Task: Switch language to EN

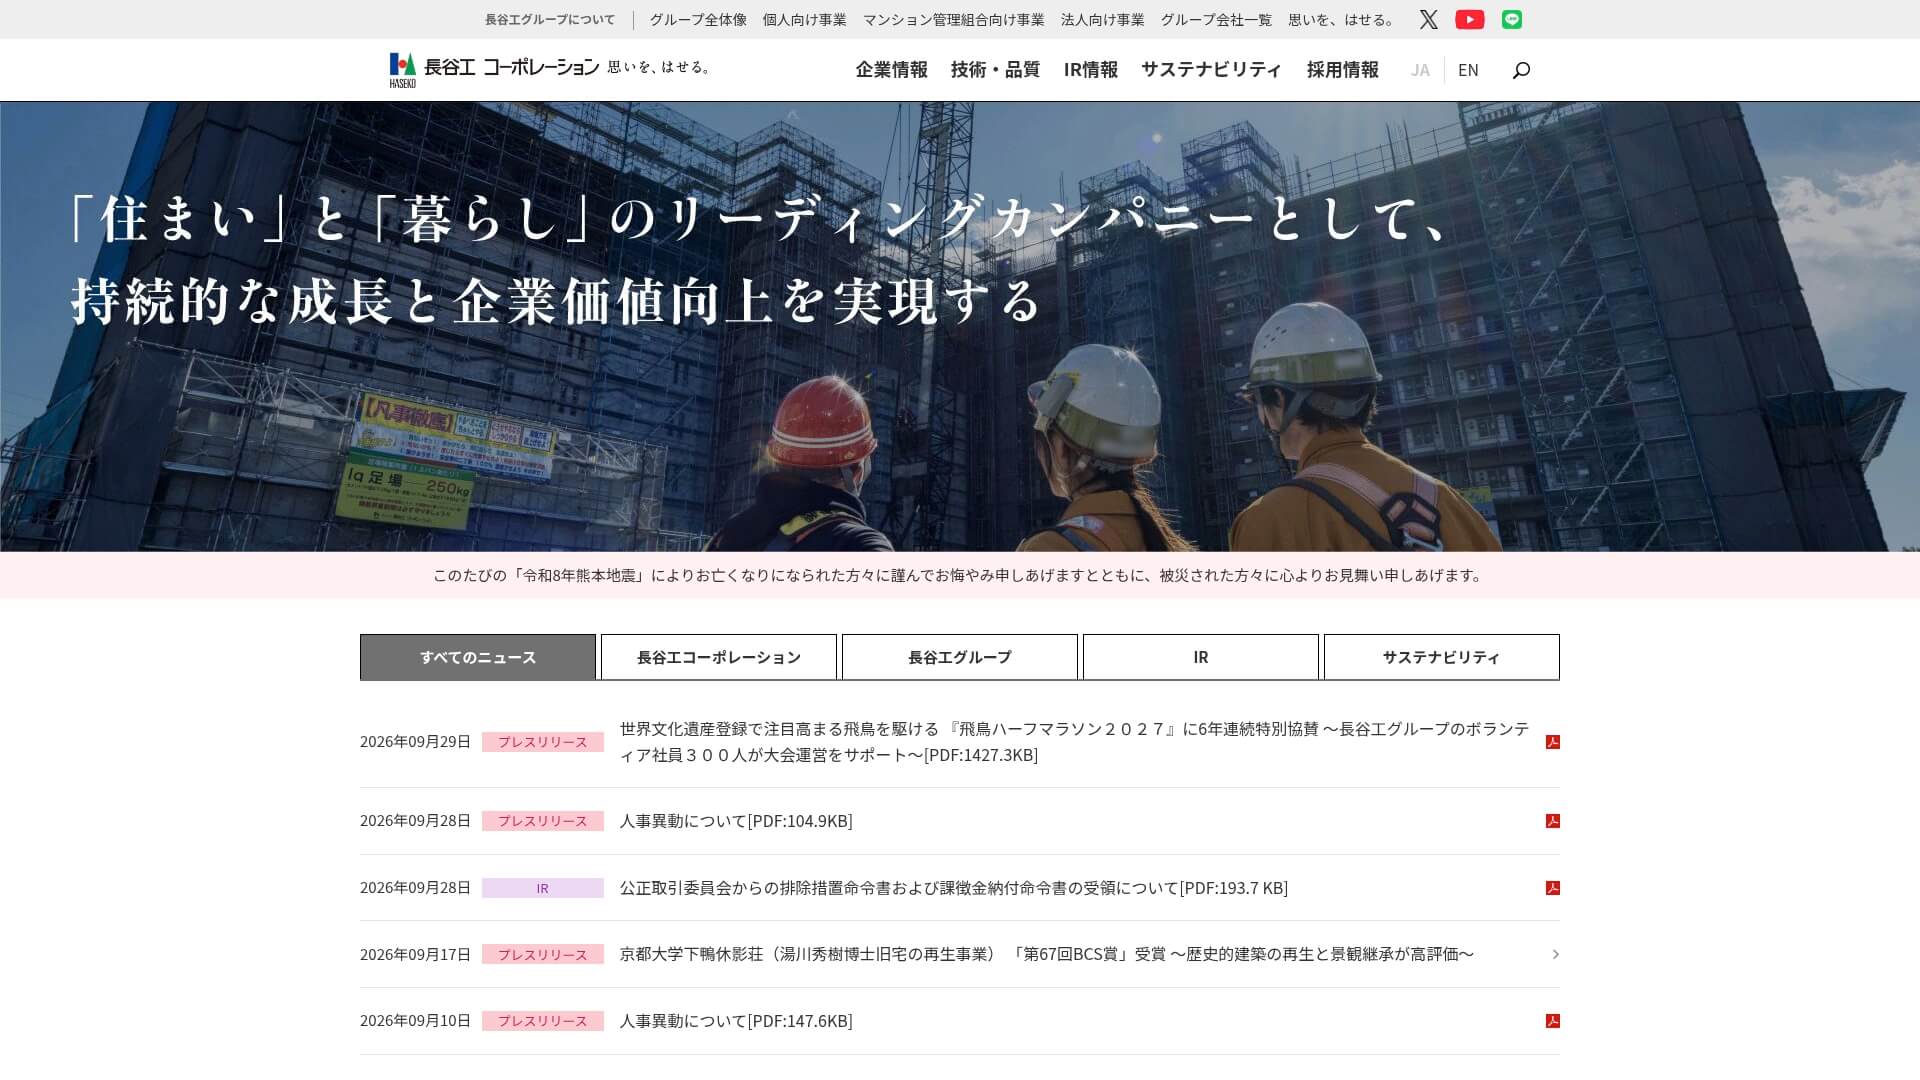Action: [x=1468, y=70]
